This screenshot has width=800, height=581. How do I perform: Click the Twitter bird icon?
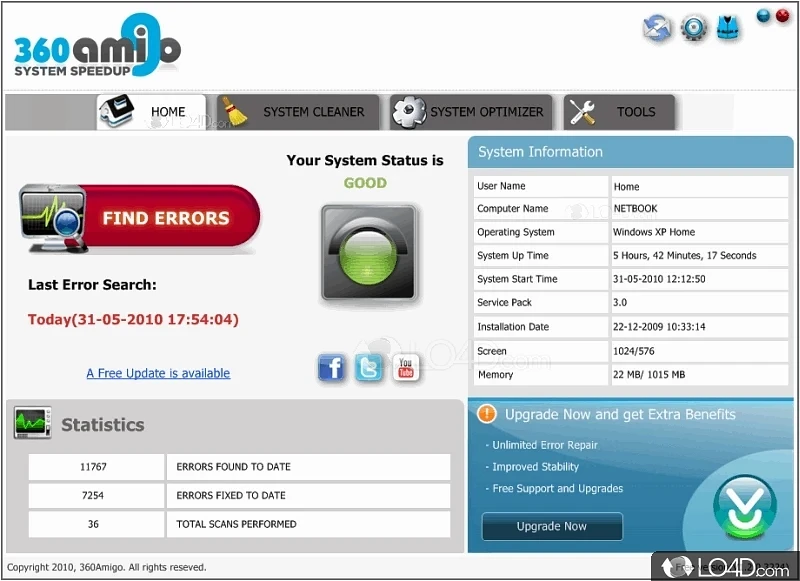coord(369,368)
